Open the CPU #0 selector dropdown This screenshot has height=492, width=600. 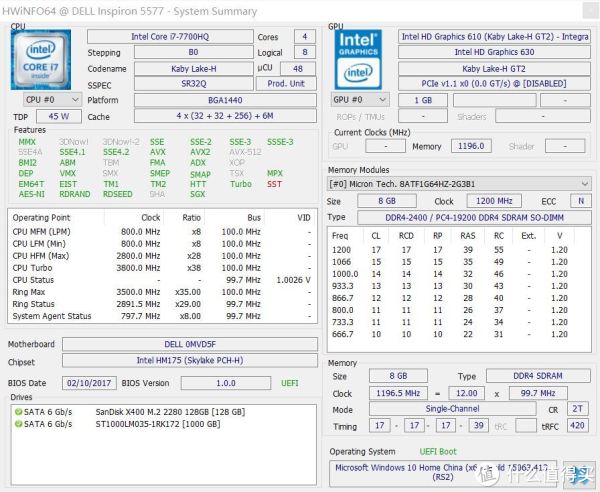click(52, 100)
